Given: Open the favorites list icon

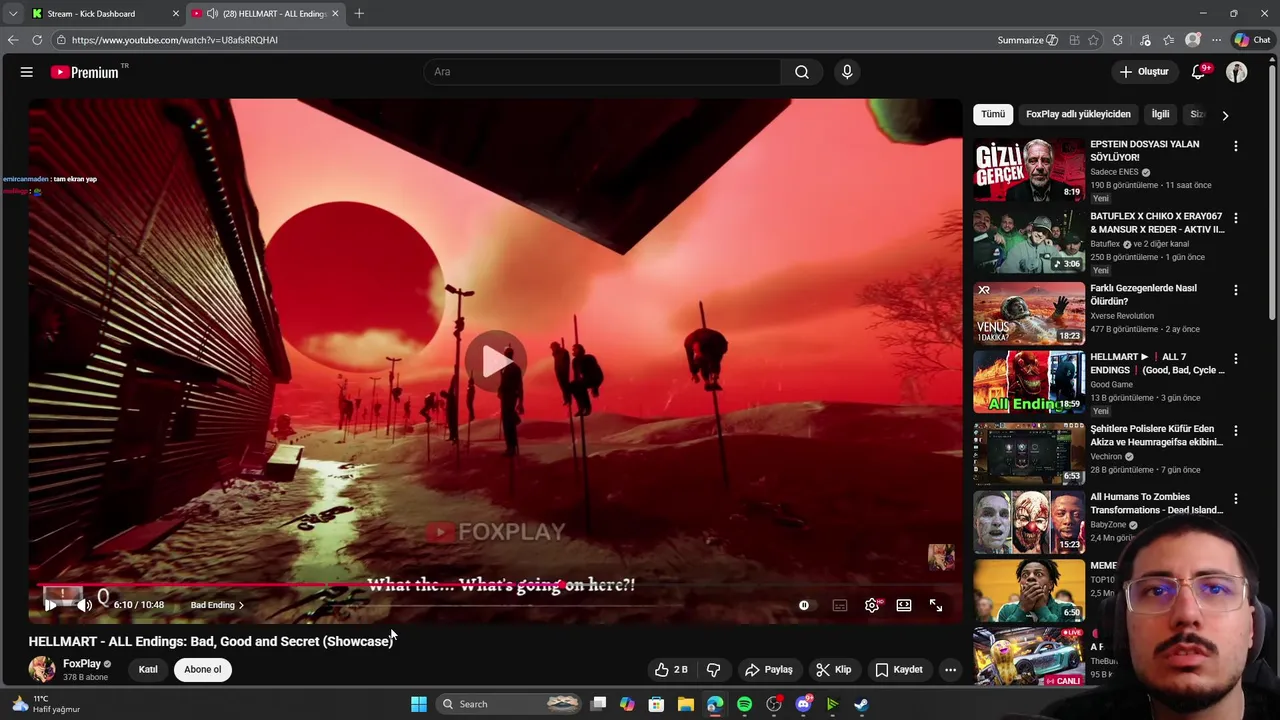Looking at the screenshot, I should pos(1168,40).
